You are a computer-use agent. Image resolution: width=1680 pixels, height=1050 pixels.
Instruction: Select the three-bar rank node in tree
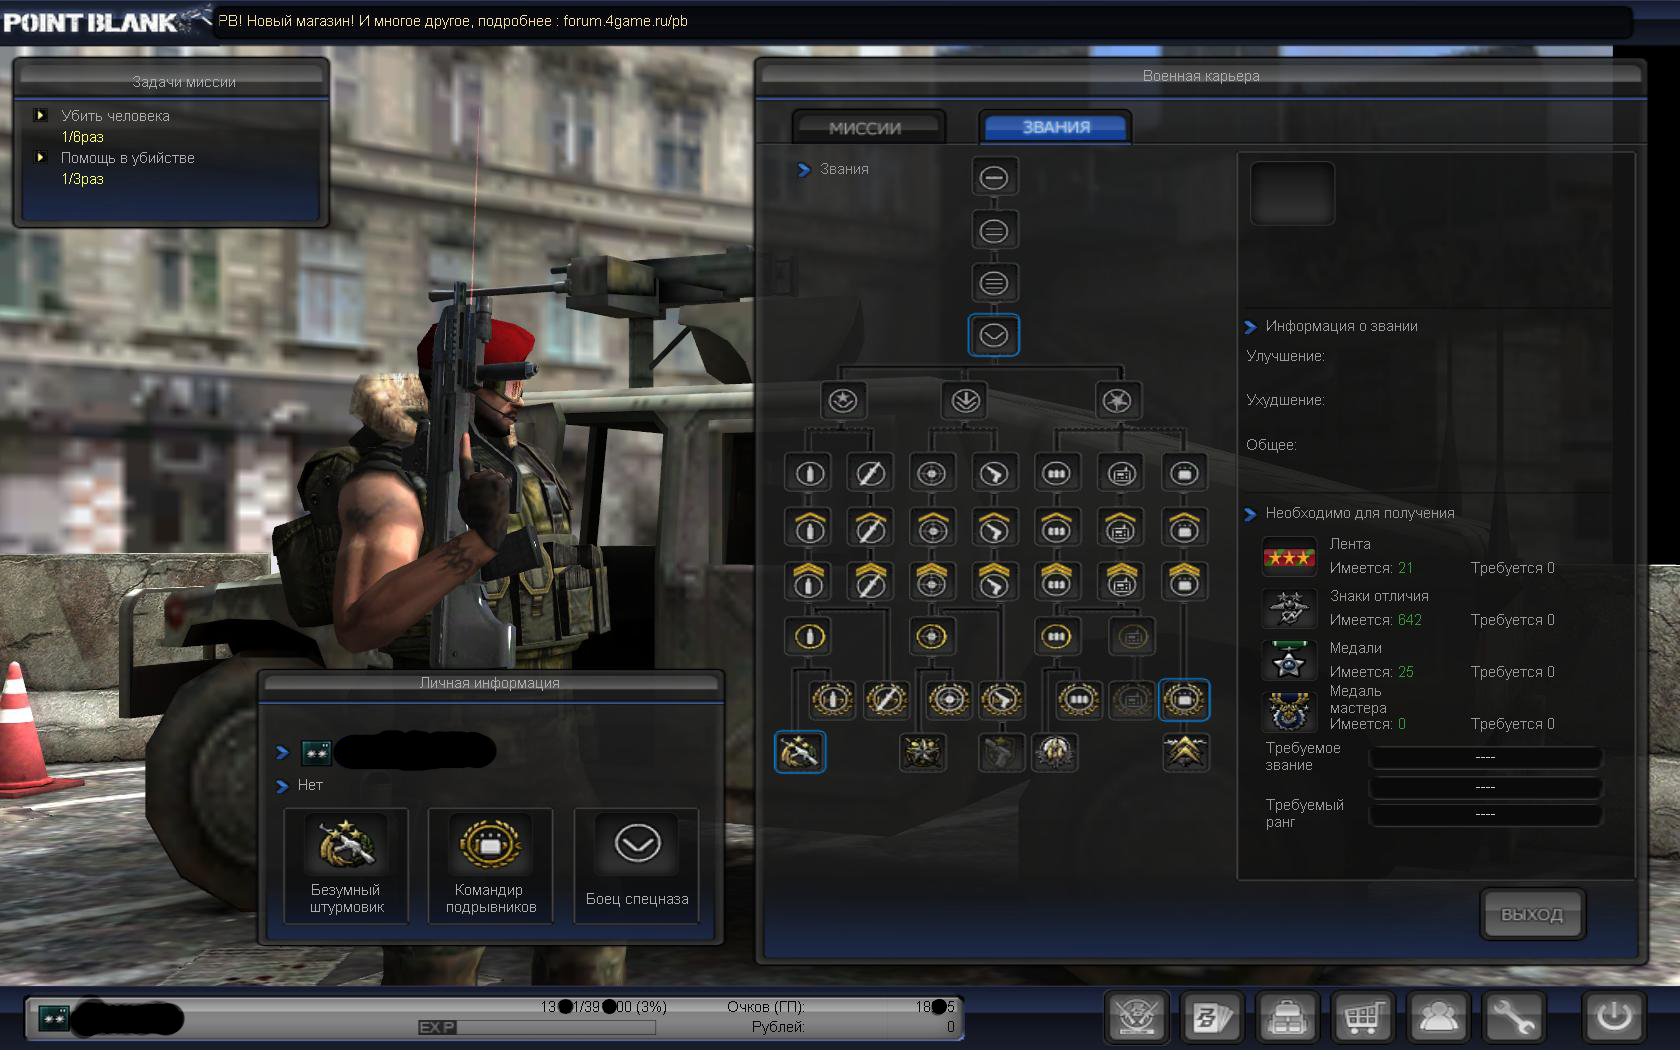(x=993, y=283)
